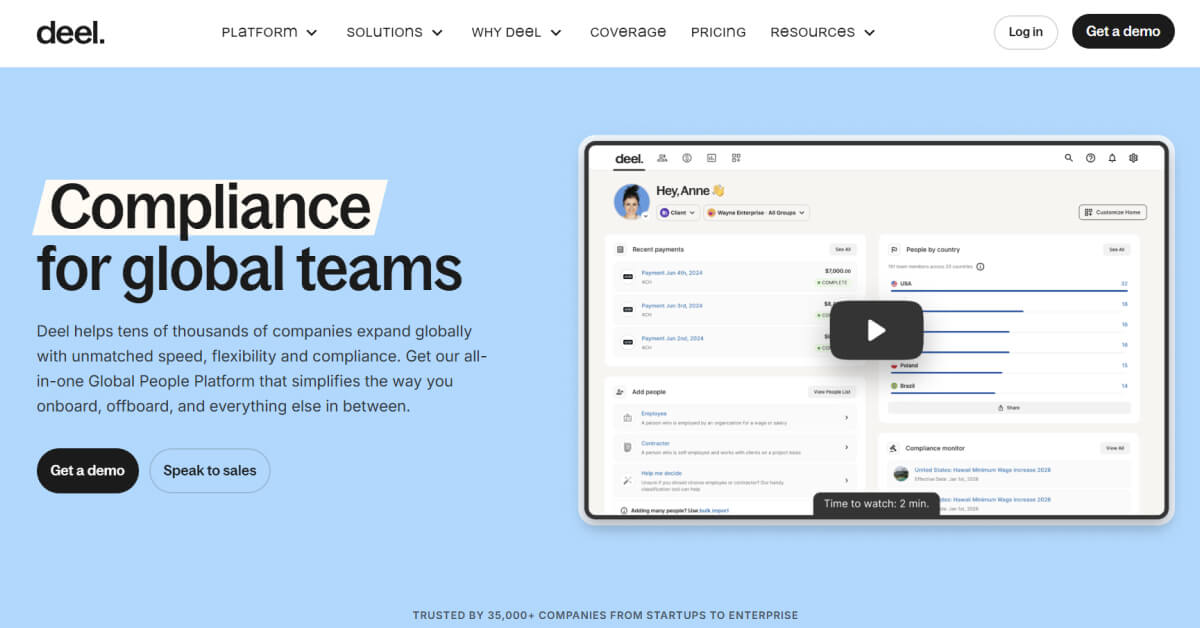Viewport: 1200px width, 628px height.
Task: Open the Pricing page
Action: click(x=718, y=32)
